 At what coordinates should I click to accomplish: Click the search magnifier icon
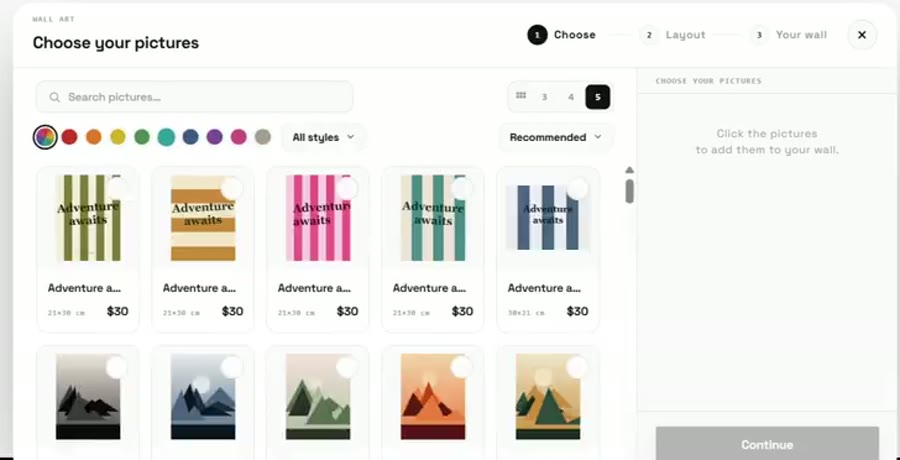click(55, 97)
